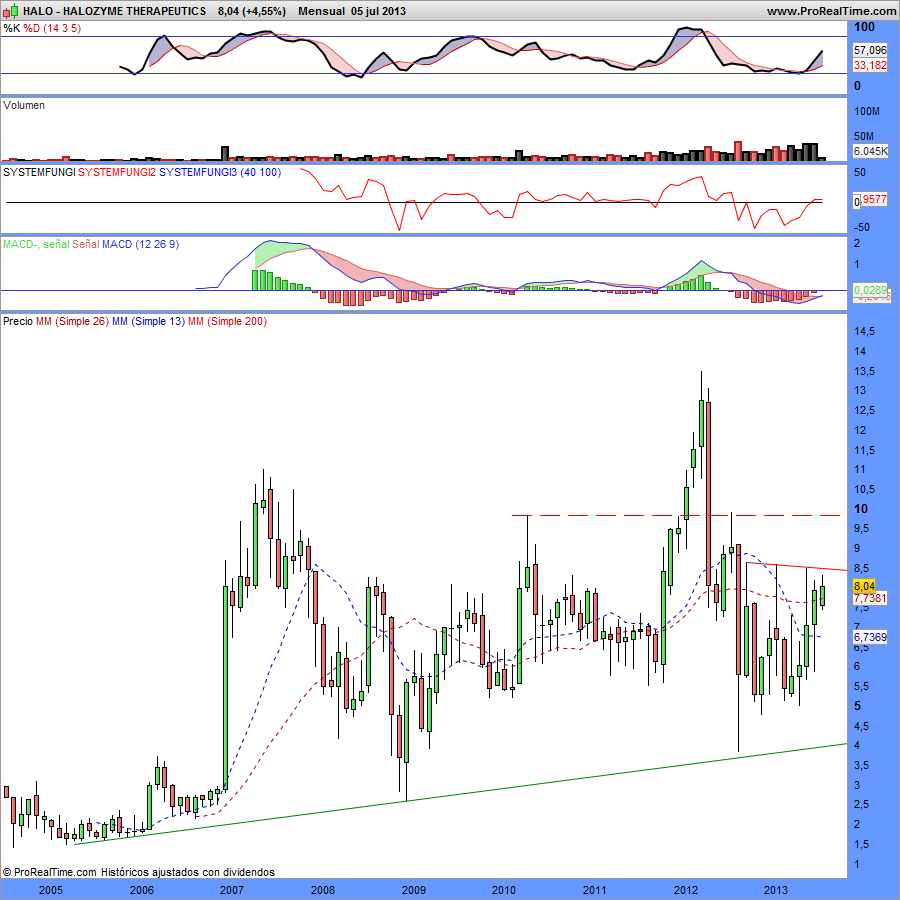900x900 pixels.
Task: Click the 2013 year label
Action: point(776,890)
